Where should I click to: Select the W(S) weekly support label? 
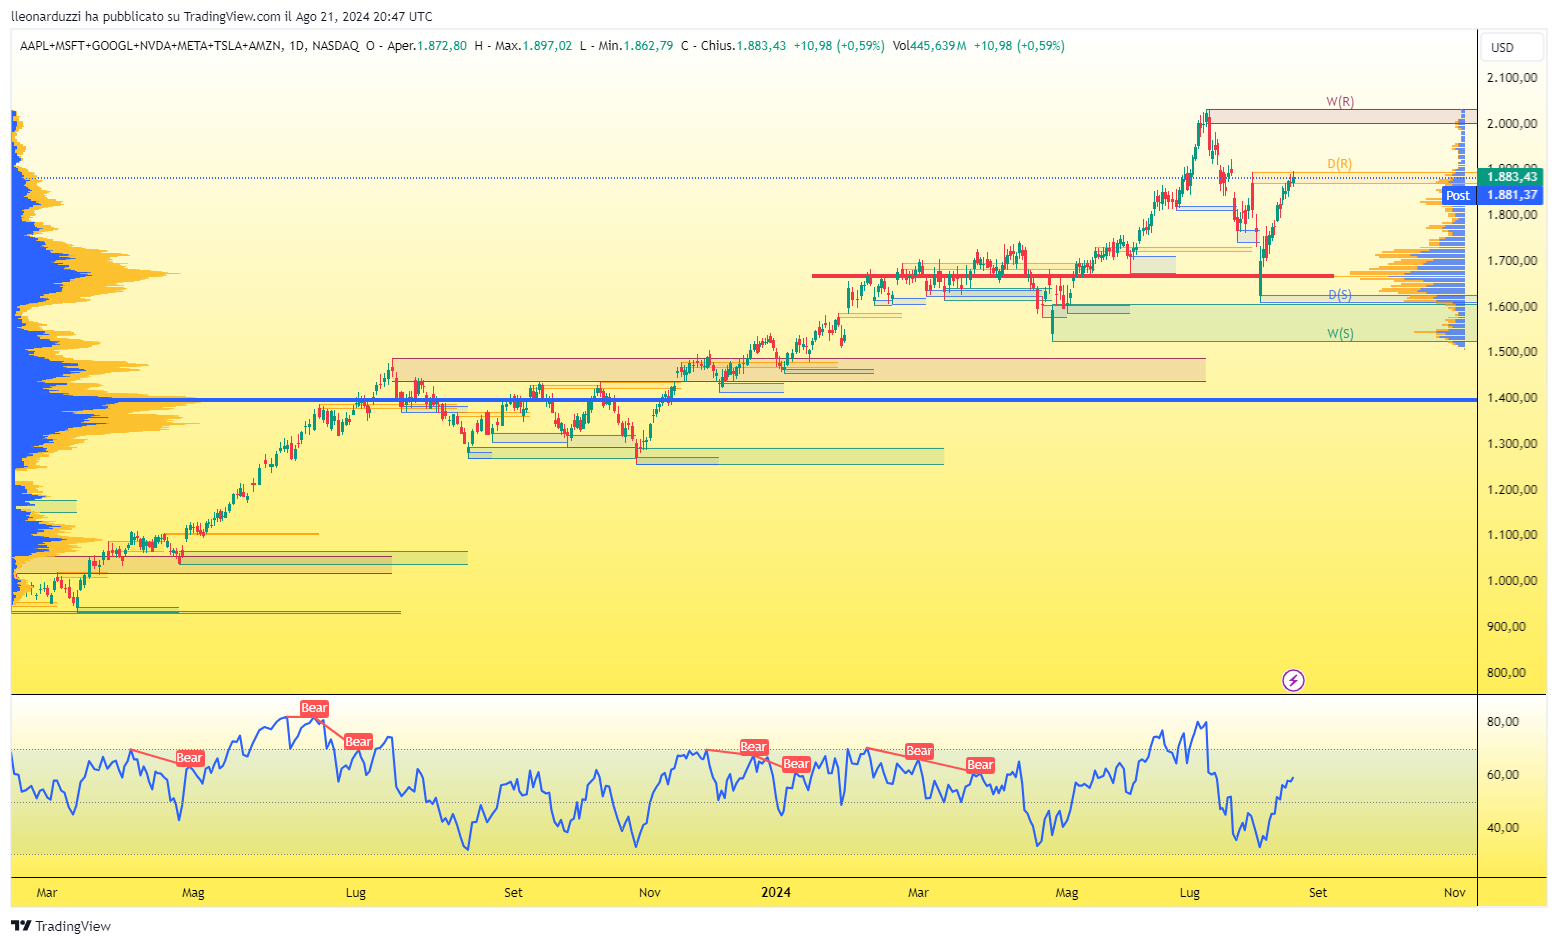tap(1340, 334)
